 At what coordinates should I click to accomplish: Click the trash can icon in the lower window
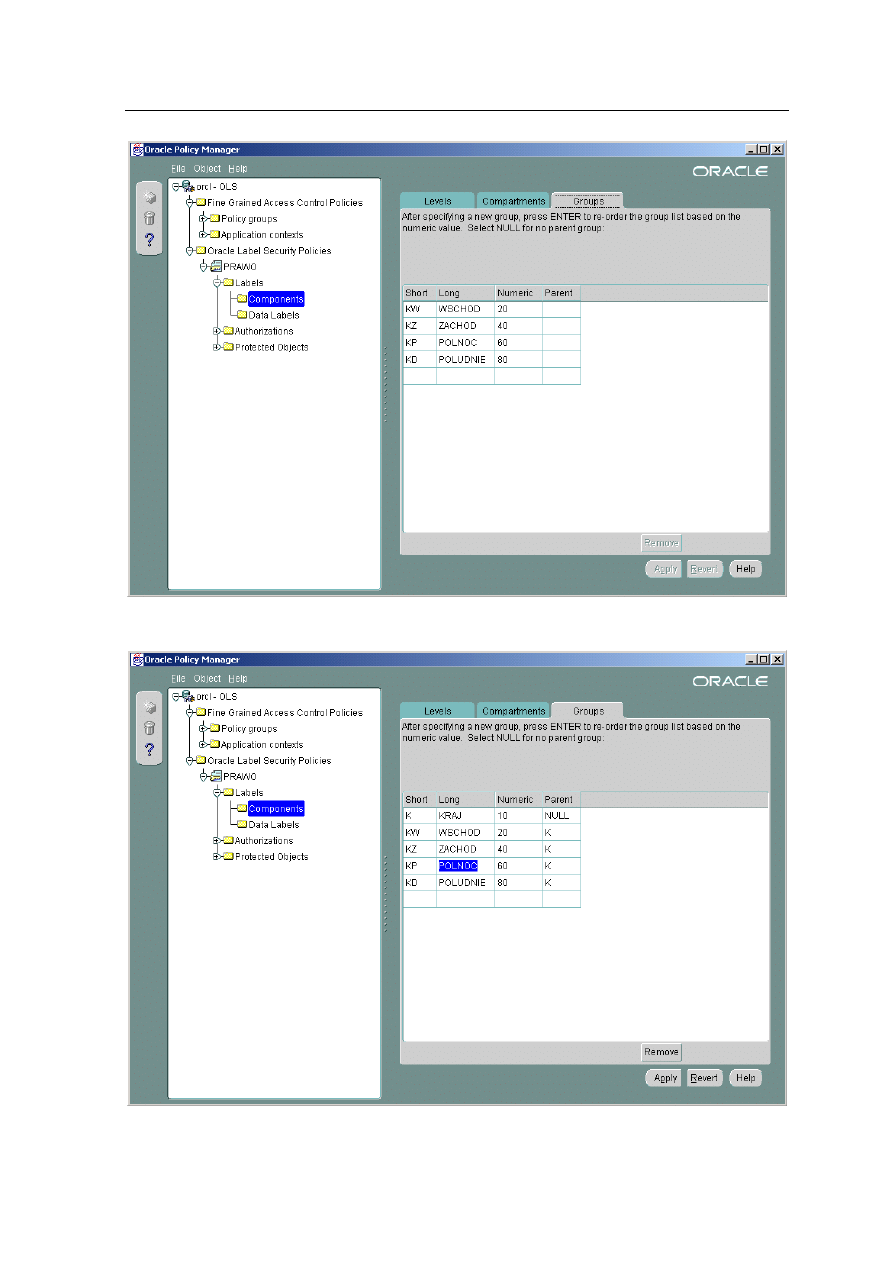click(x=150, y=728)
